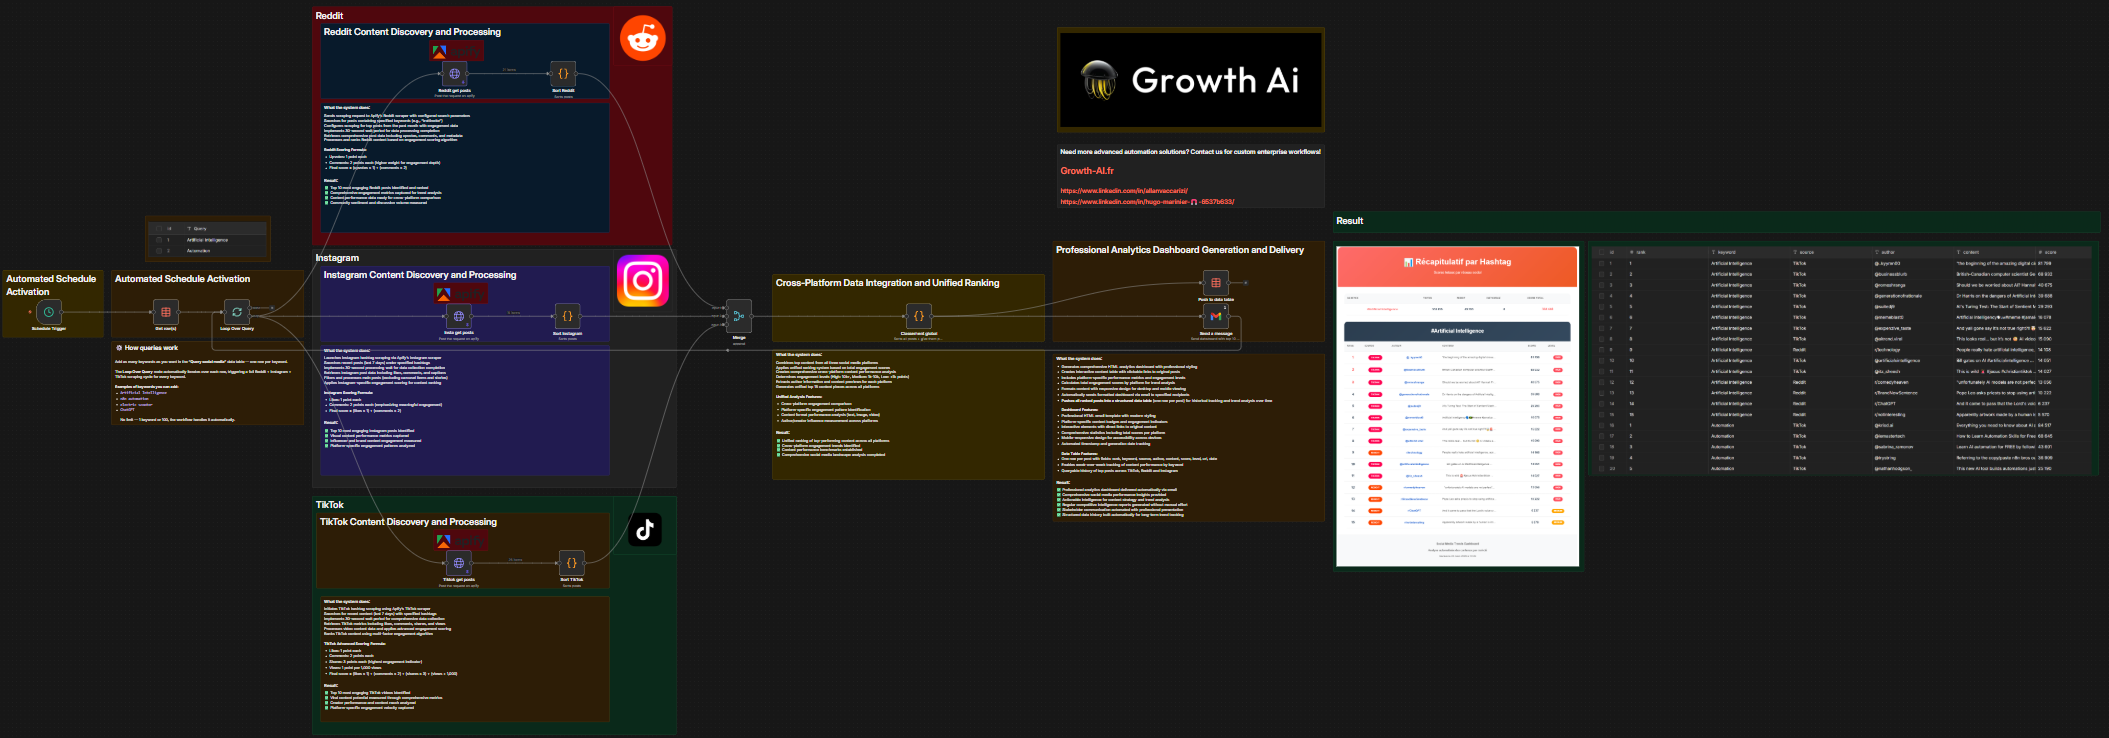Click the source column header in results
Image resolution: width=2109 pixels, height=738 pixels.
(1806, 252)
